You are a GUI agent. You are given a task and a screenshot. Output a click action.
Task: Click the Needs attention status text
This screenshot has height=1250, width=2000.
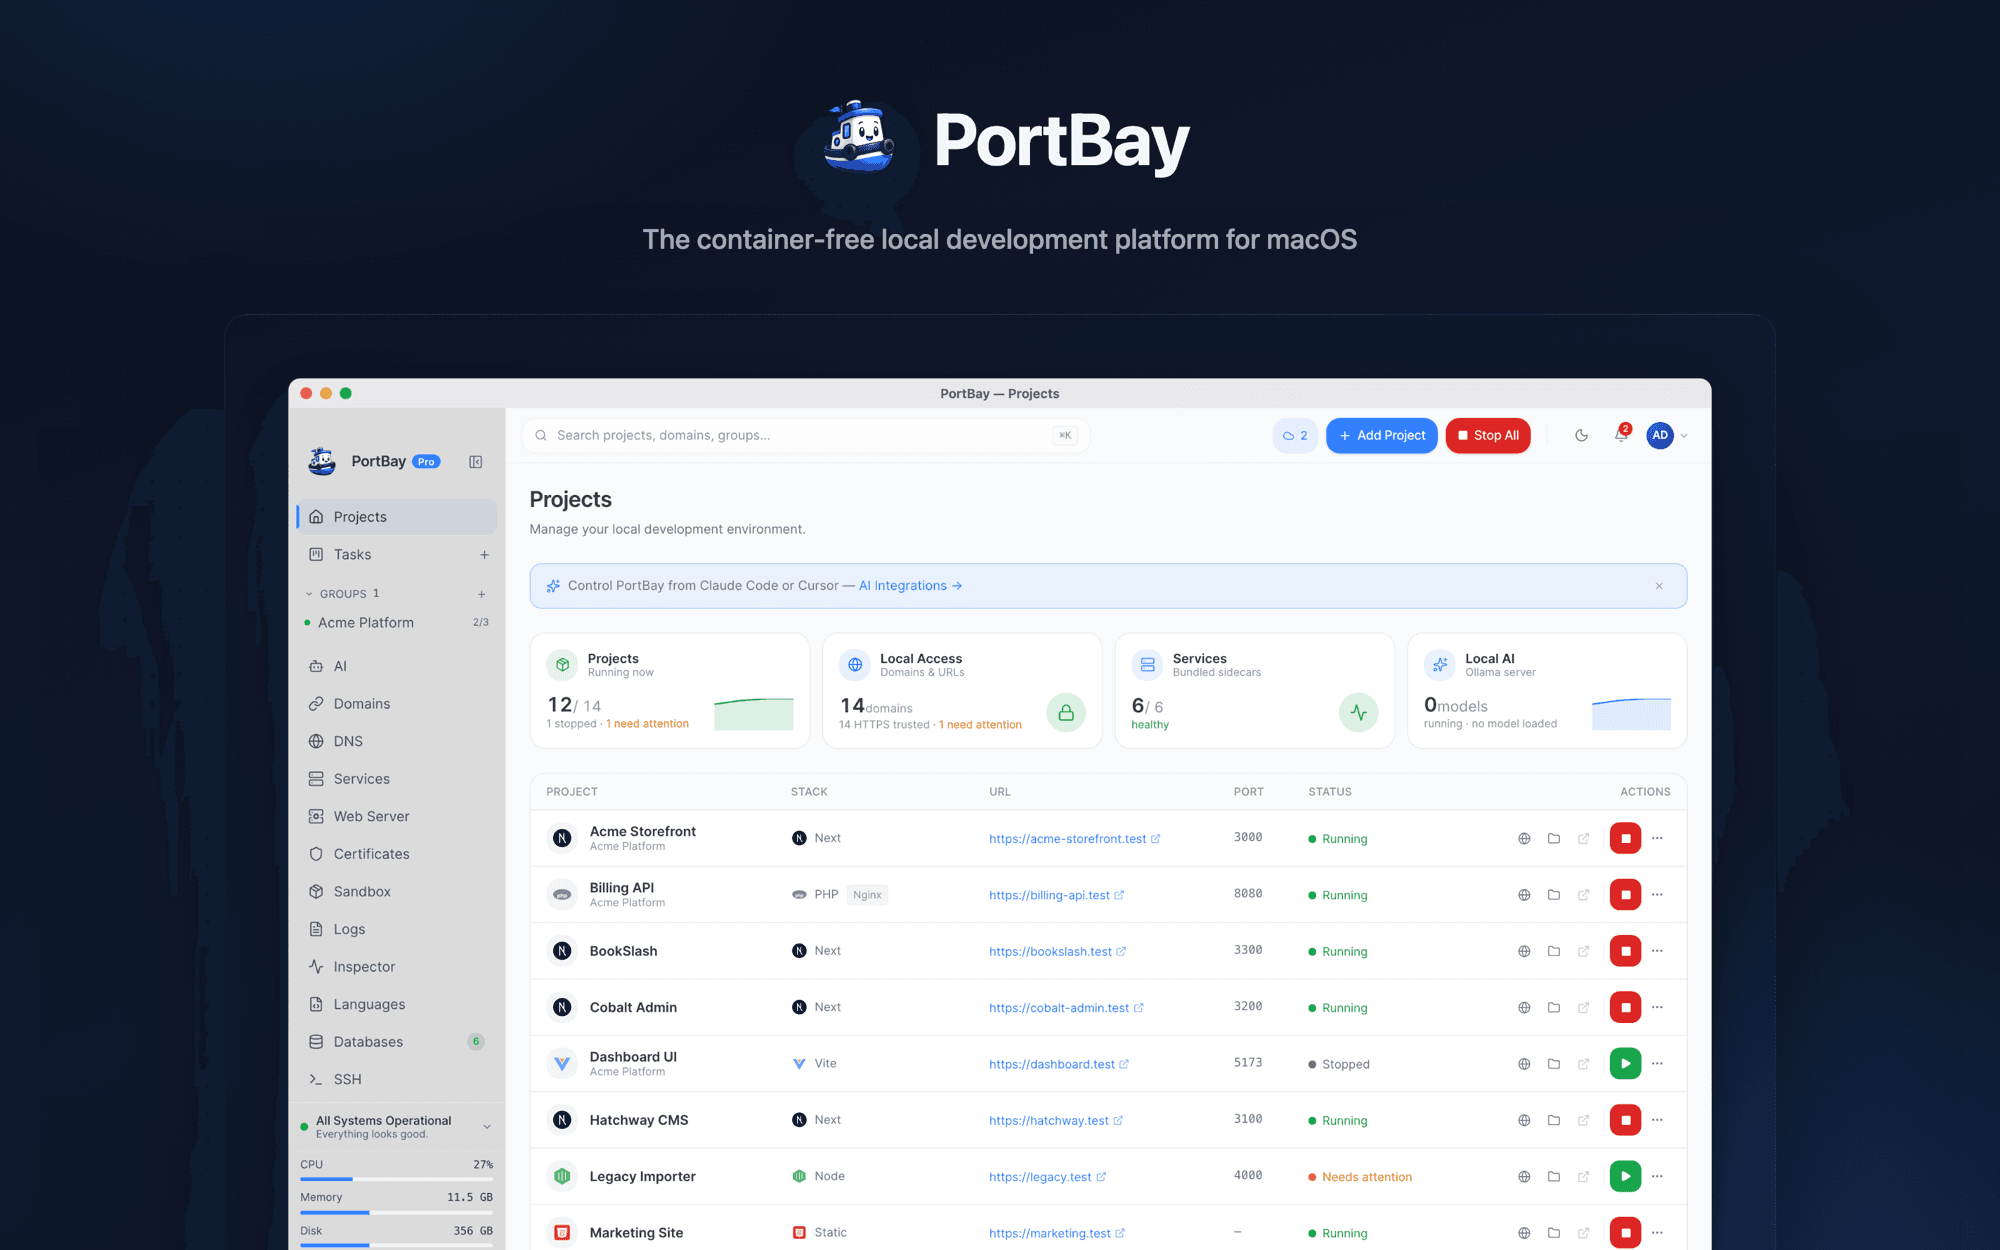click(x=1367, y=1177)
